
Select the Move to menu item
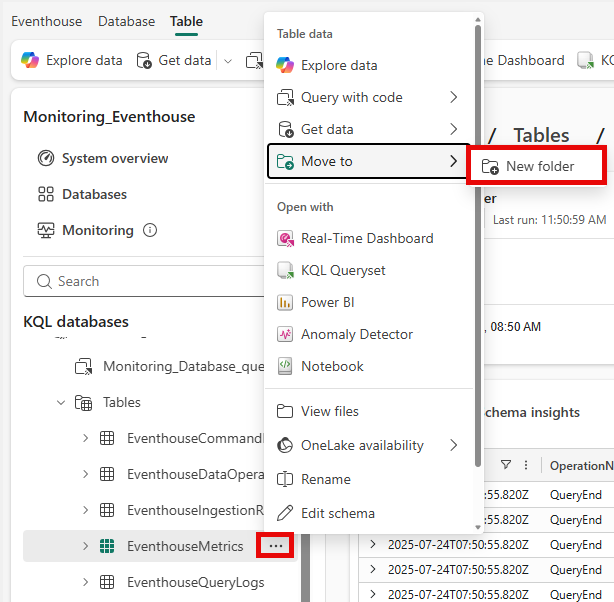(x=369, y=161)
